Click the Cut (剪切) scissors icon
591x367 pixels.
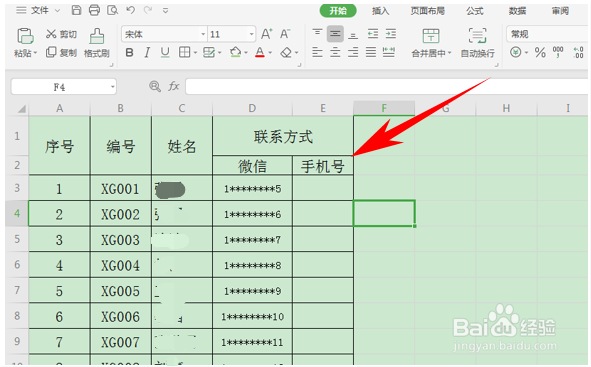pos(51,34)
